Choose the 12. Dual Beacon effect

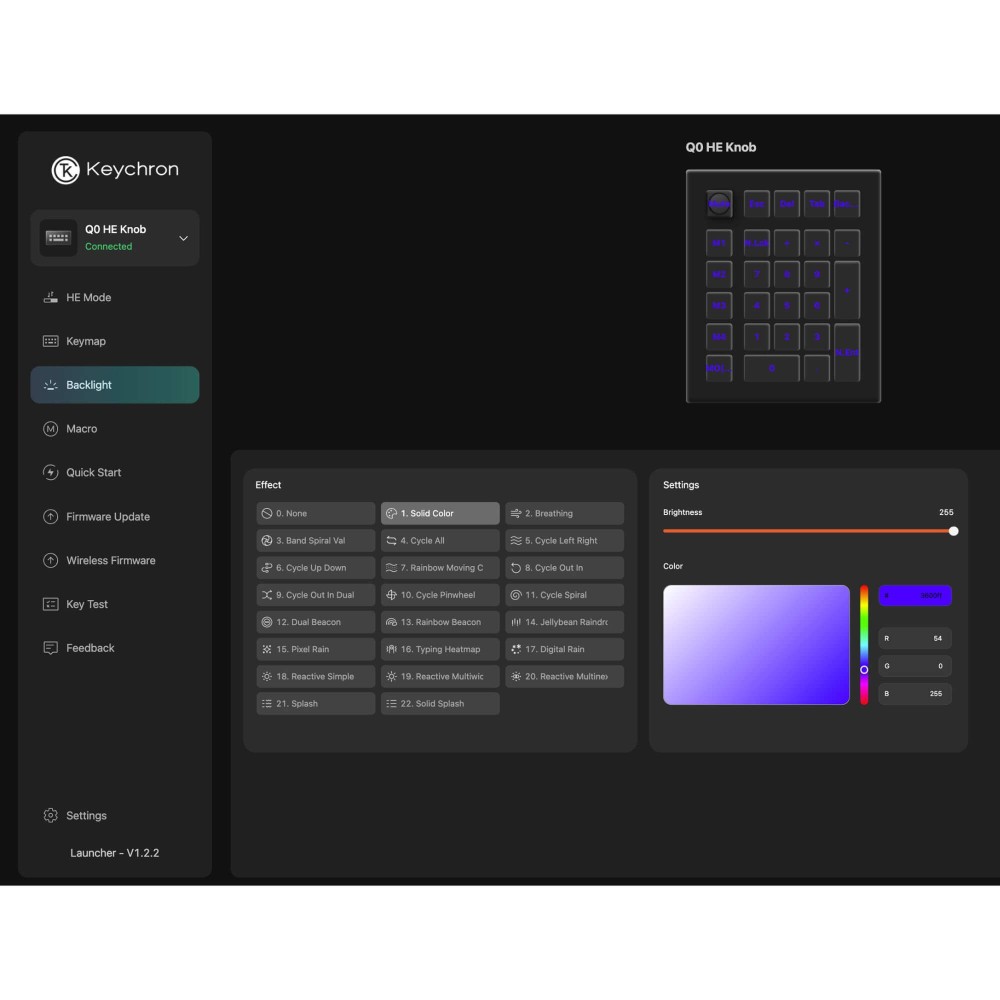coord(316,622)
